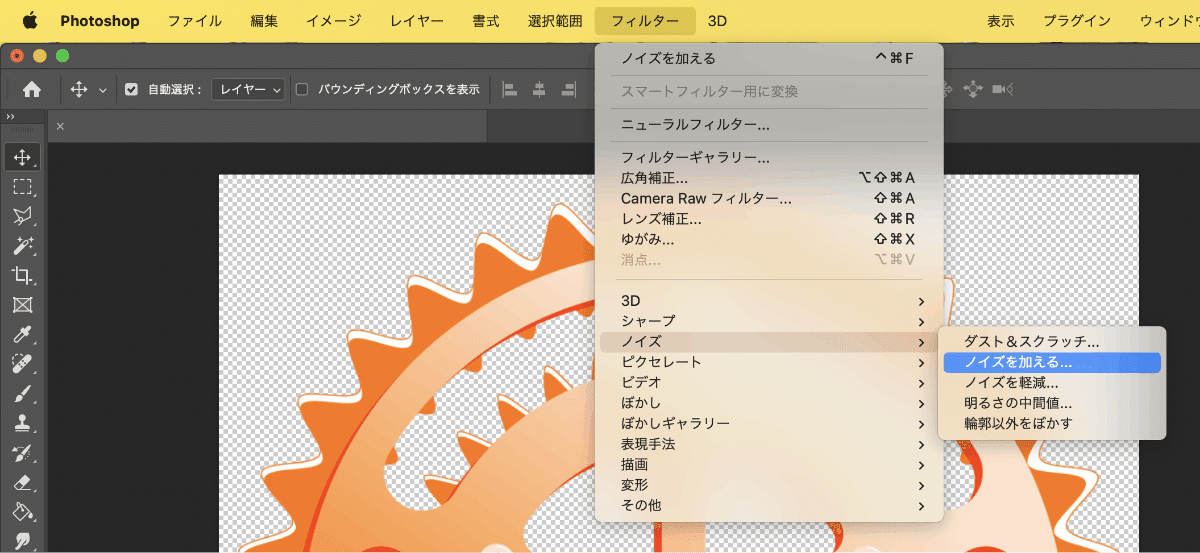Choose ダスト&スクラッチ... in noise submenu

click(x=1052, y=342)
